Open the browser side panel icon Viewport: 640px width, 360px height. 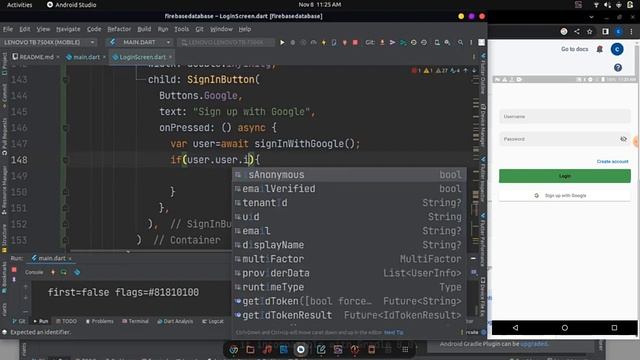605,31
